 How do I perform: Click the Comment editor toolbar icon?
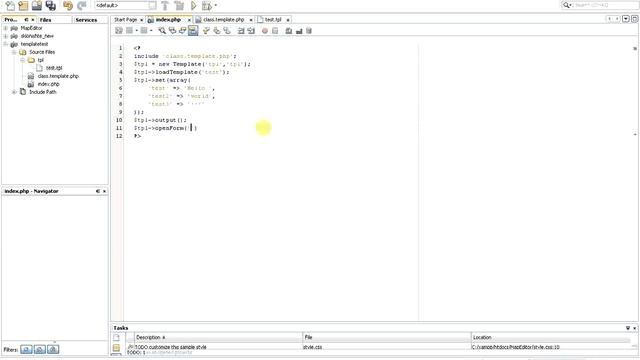pos(289,31)
